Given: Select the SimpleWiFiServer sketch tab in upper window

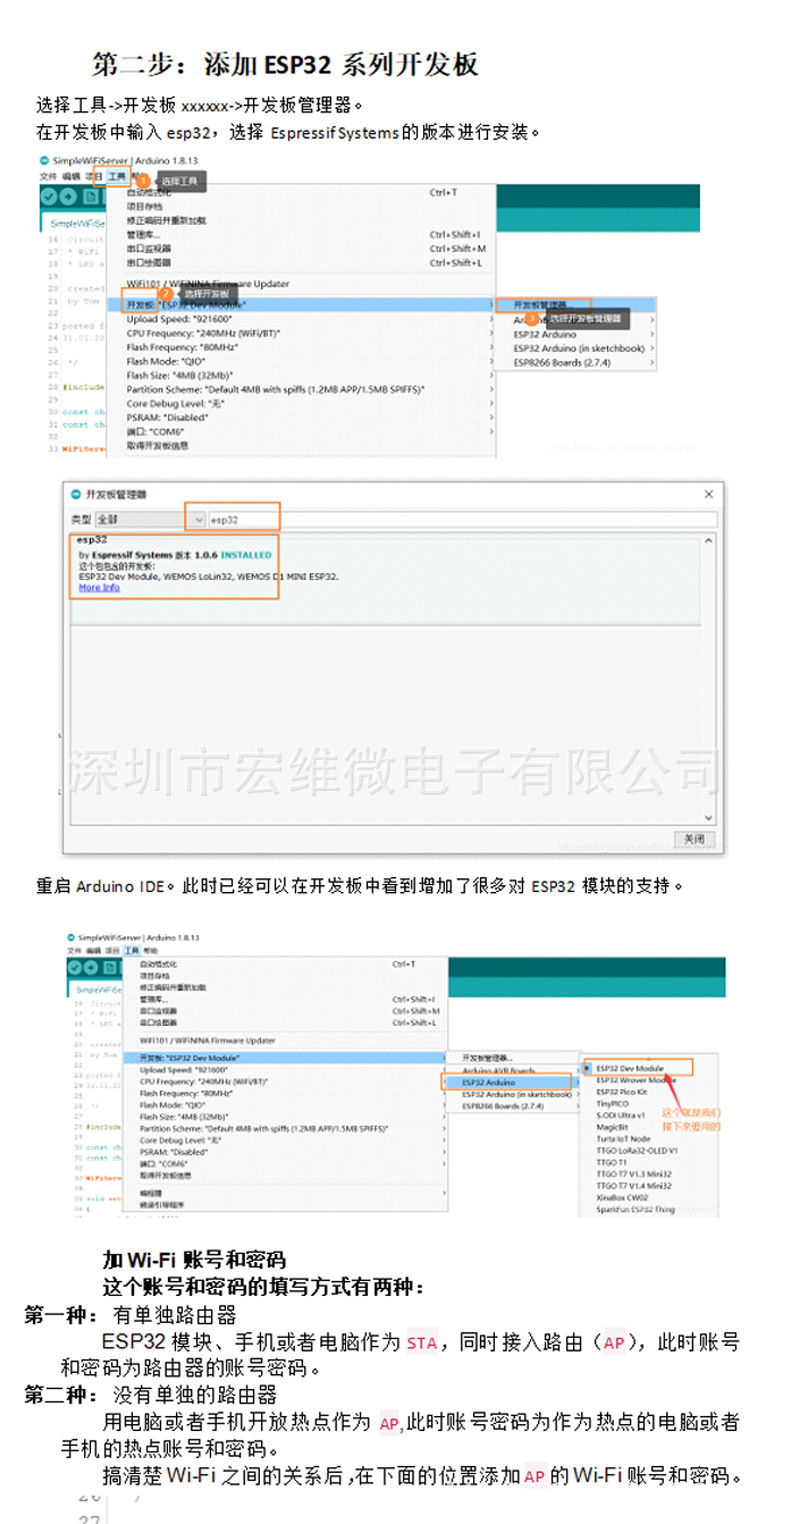Looking at the screenshot, I should point(78,224).
